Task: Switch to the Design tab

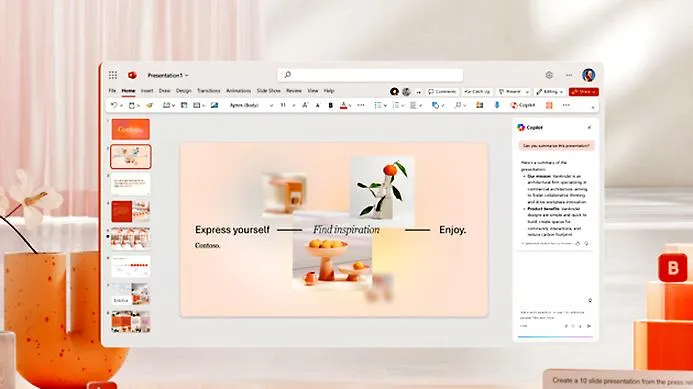Action: click(x=184, y=91)
